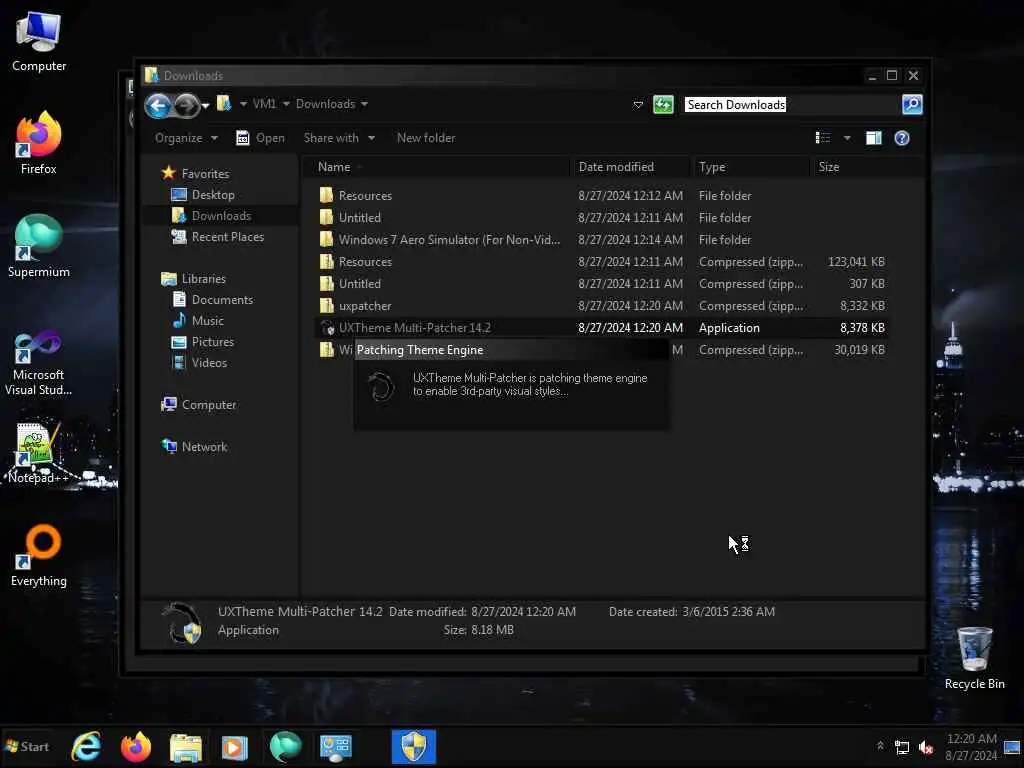Select the Untitled file folder row
1024x768 pixels.
[601, 217]
